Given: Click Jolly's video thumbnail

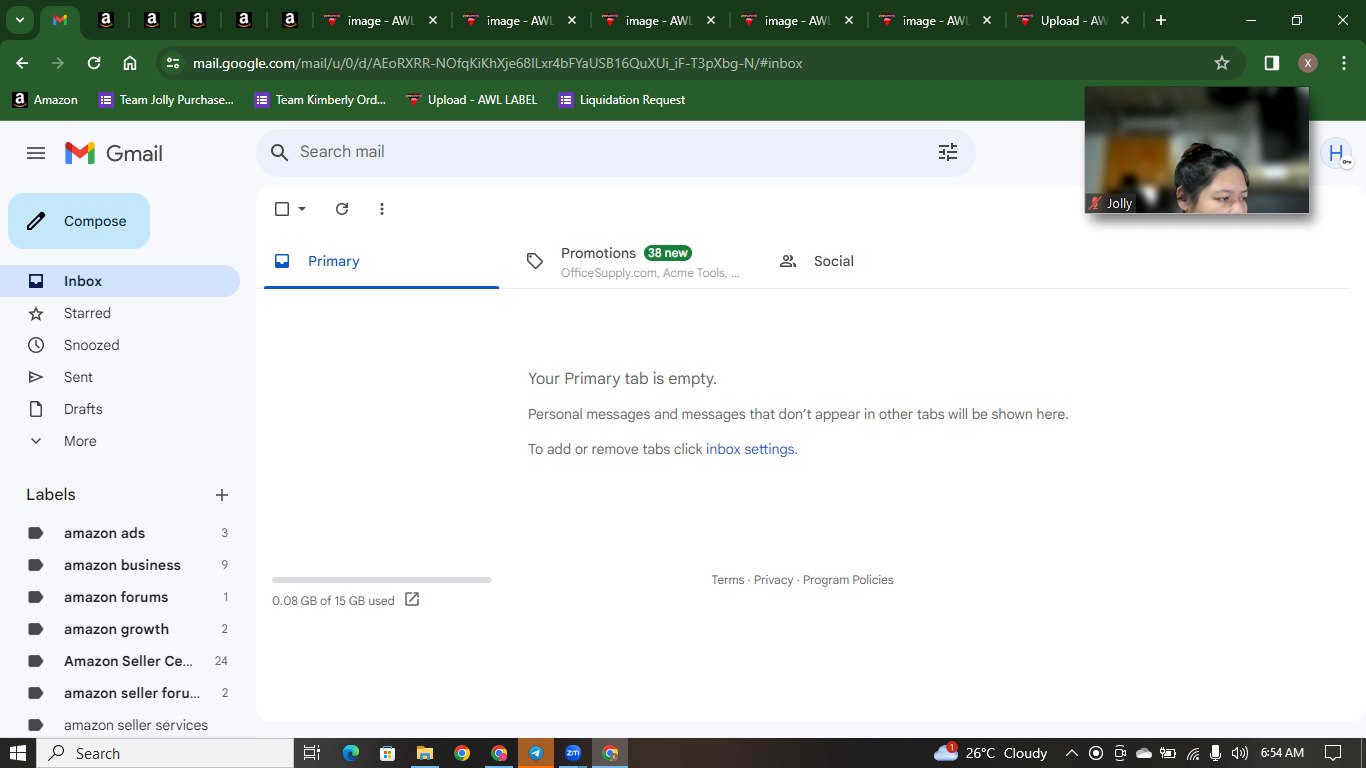Looking at the screenshot, I should pos(1197,150).
